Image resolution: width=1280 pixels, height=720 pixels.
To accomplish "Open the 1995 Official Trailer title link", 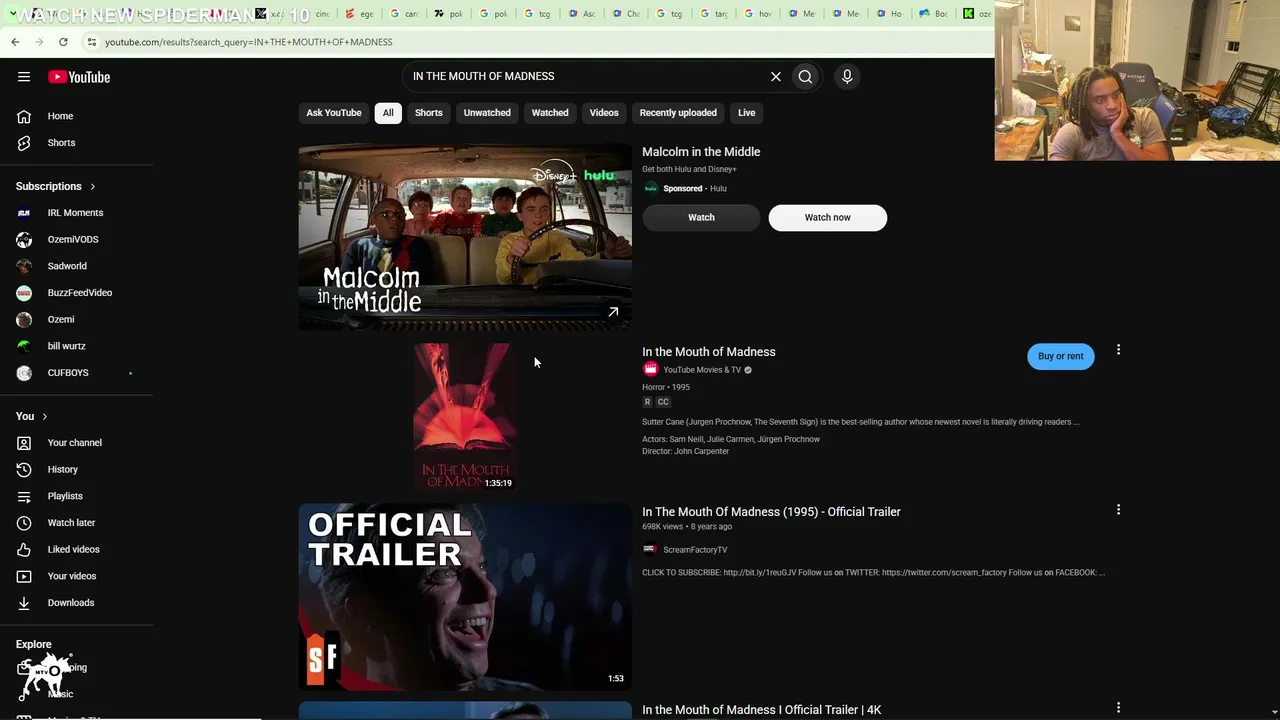I will pos(771,512).
